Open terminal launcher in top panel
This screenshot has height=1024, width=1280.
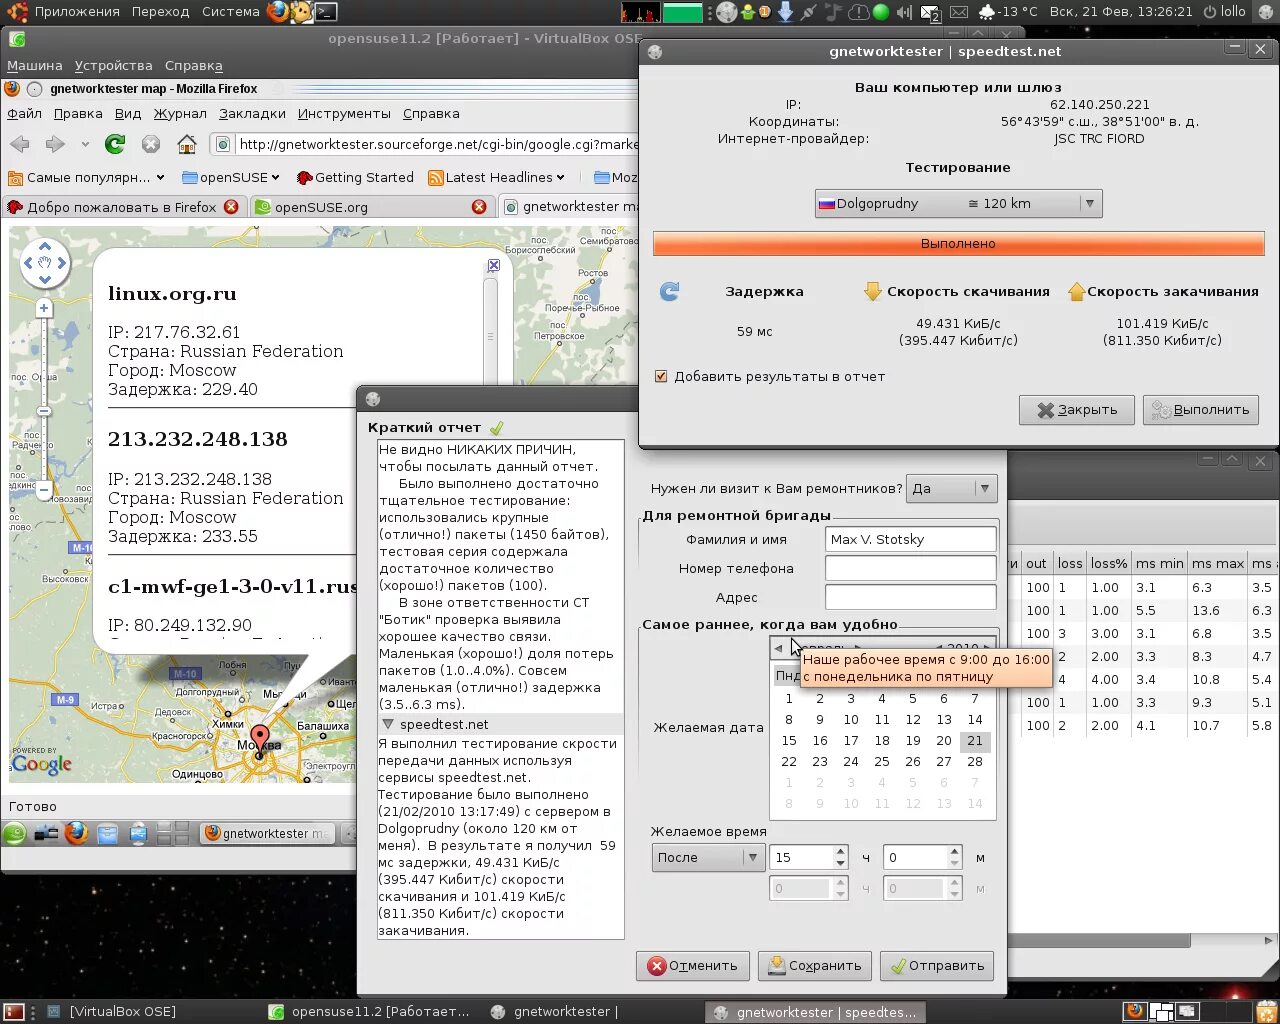click(x=325, y=12)
